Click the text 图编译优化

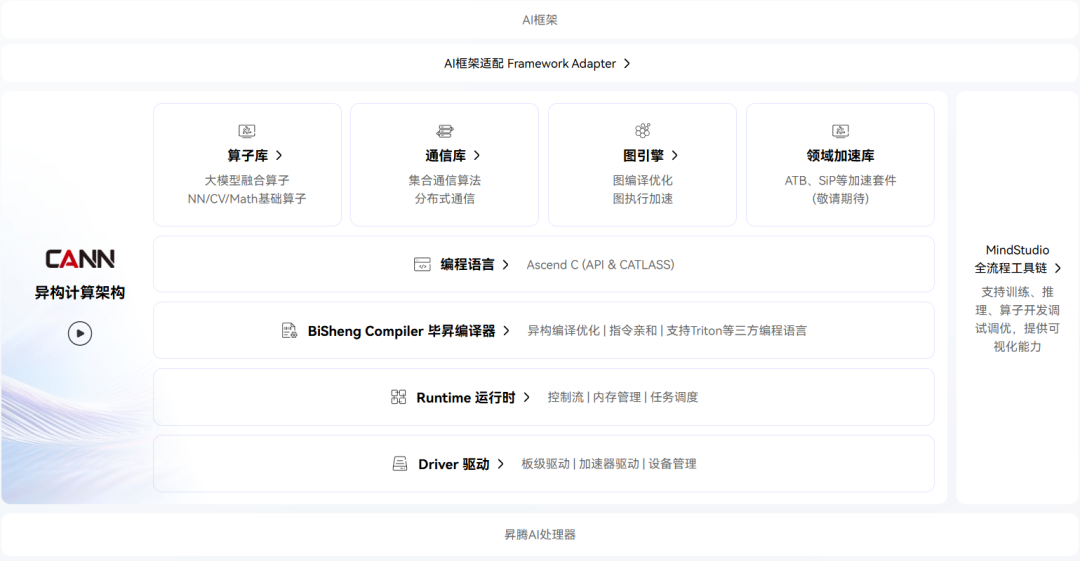tap(643, 181)
